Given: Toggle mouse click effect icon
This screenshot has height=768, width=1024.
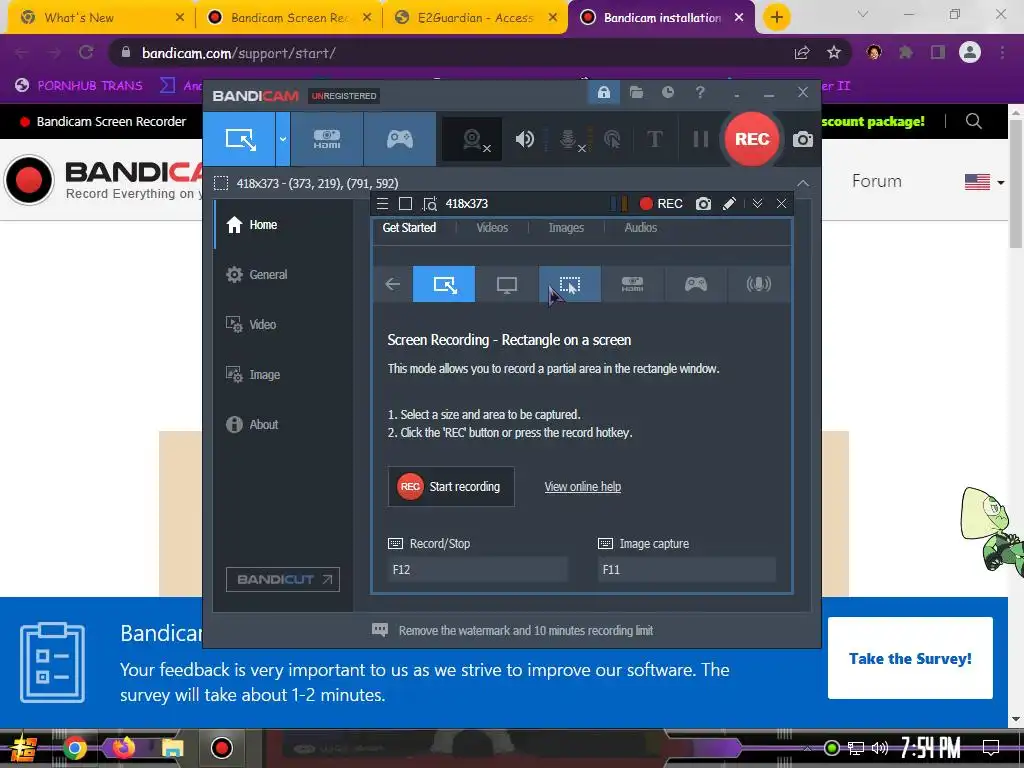Looking at the screenshot, I should point(612,139).
